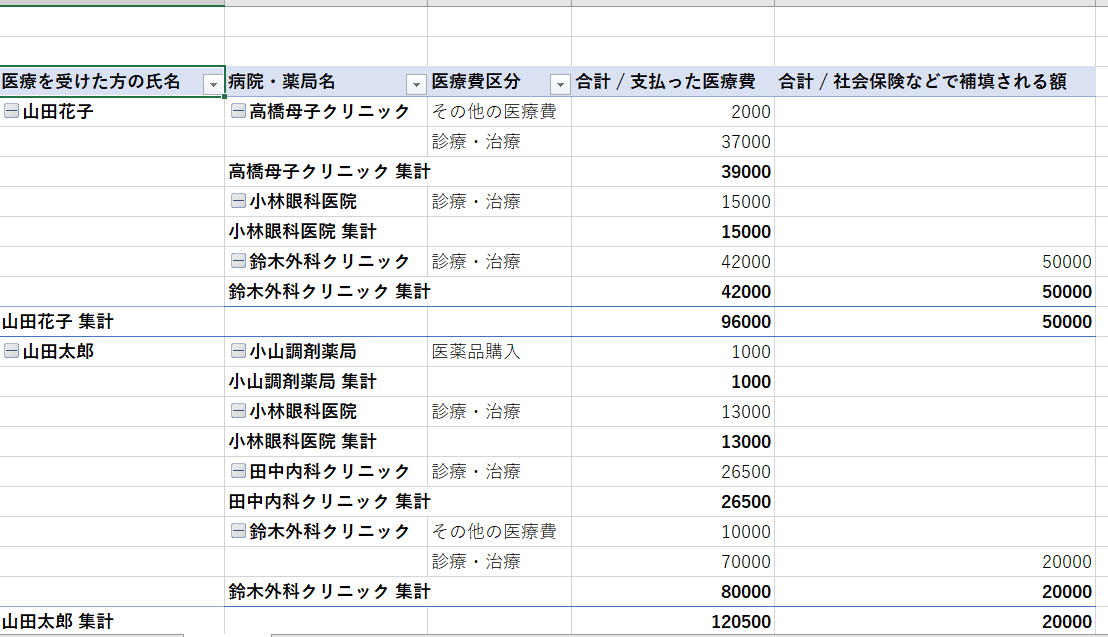
Task: Collapse 鈴木外科クリニック under 山田太郎
Action: pos(238,531)
